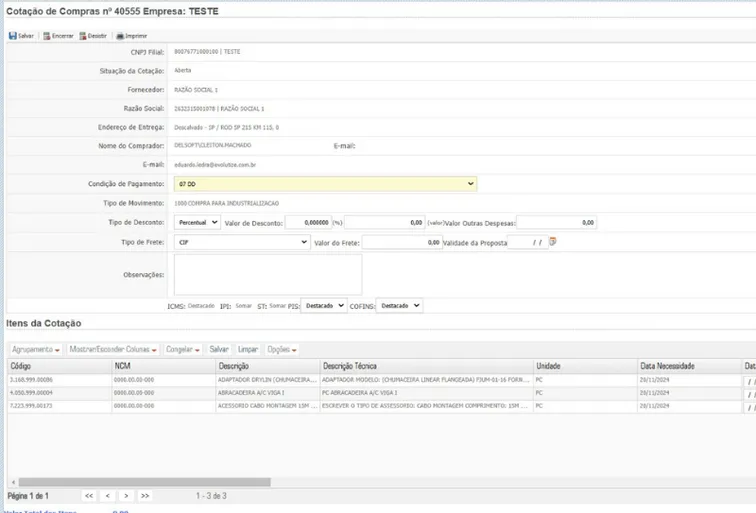The width and height of the screenshot is (756, 513).
Task: Select code cell 7.223.999.00173
Action: pos(59,406)
